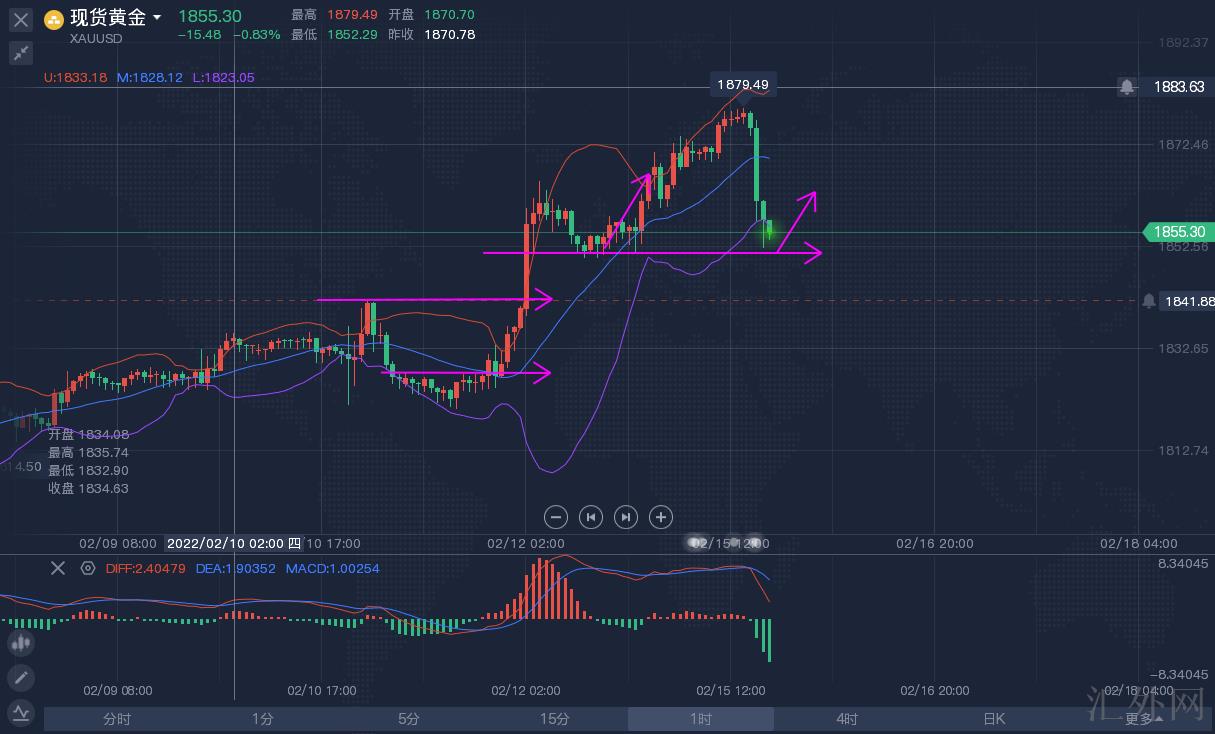Click the current price tag 1855.30

point(1176,232)
